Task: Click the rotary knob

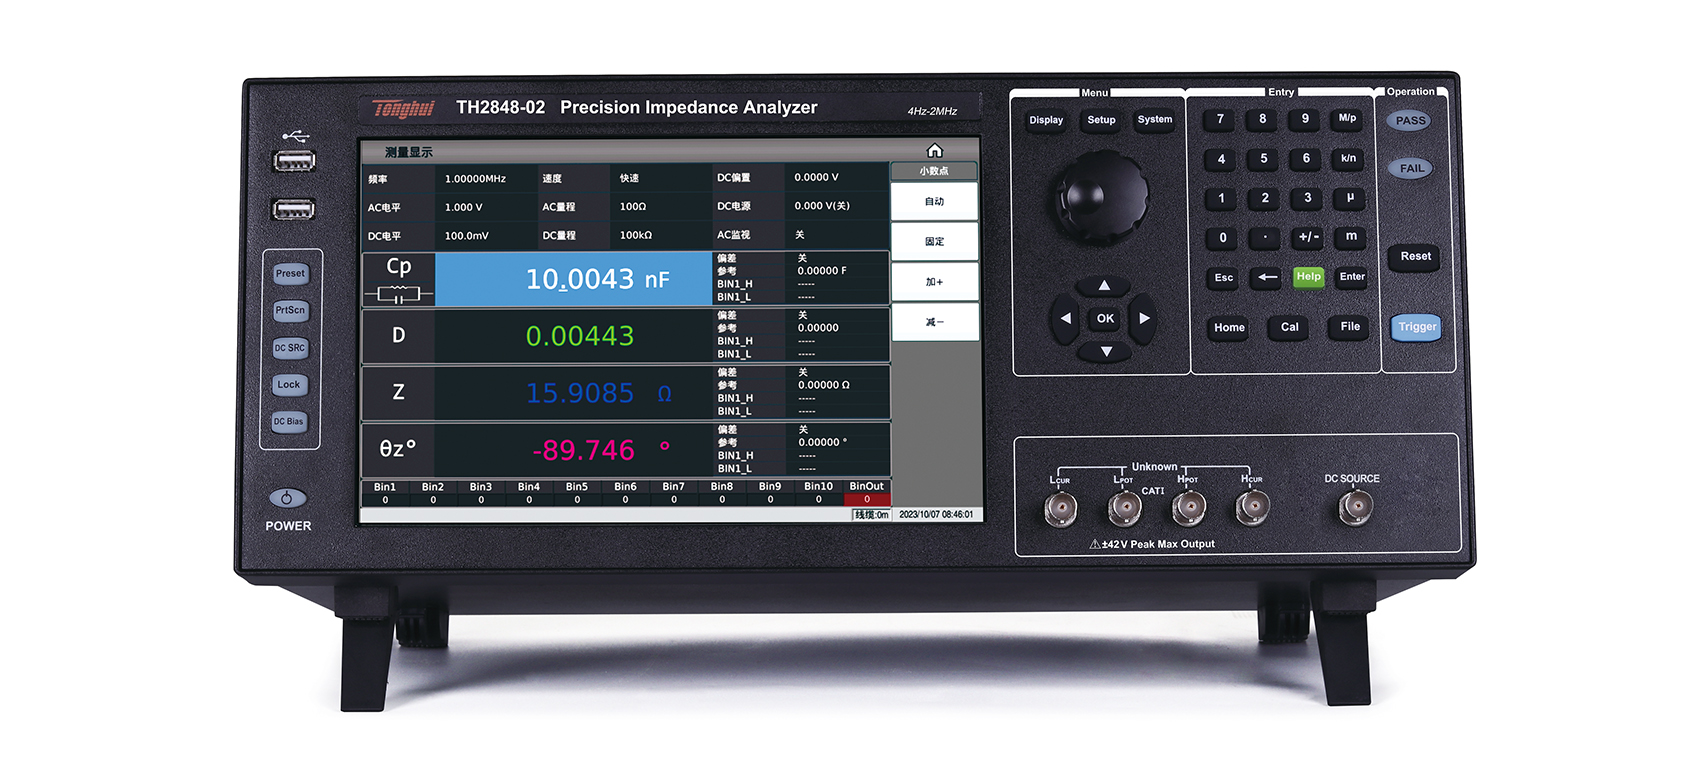Action: (x=1103, y=194)
